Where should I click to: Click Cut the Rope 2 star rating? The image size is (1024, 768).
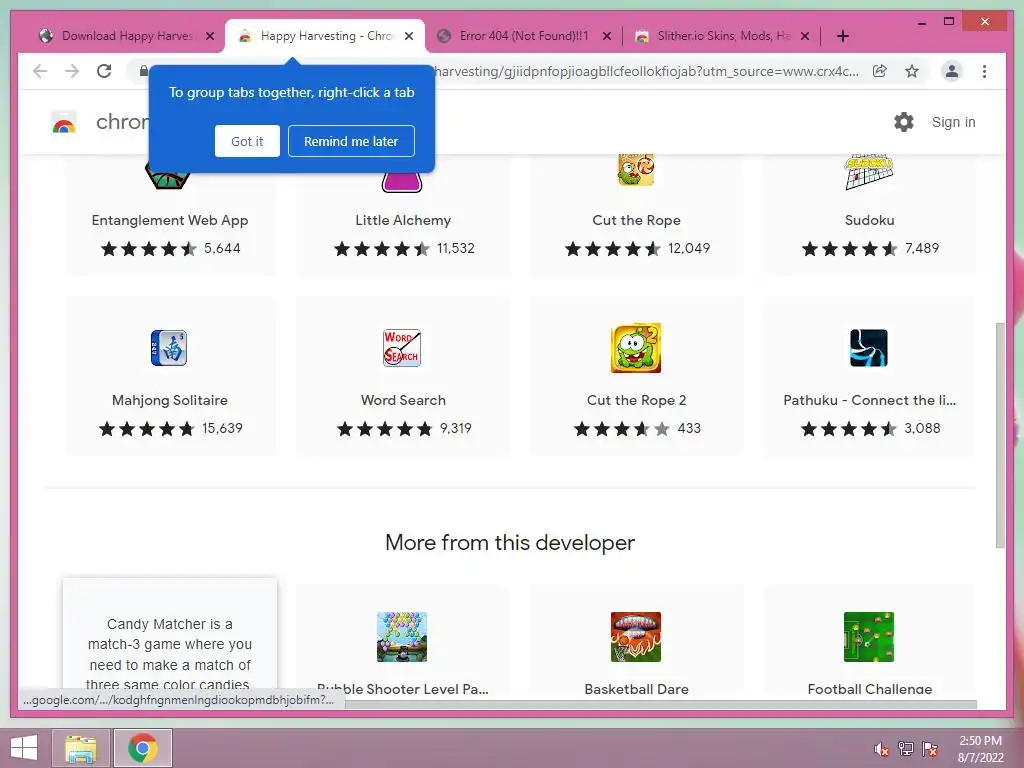pos(622,428)
